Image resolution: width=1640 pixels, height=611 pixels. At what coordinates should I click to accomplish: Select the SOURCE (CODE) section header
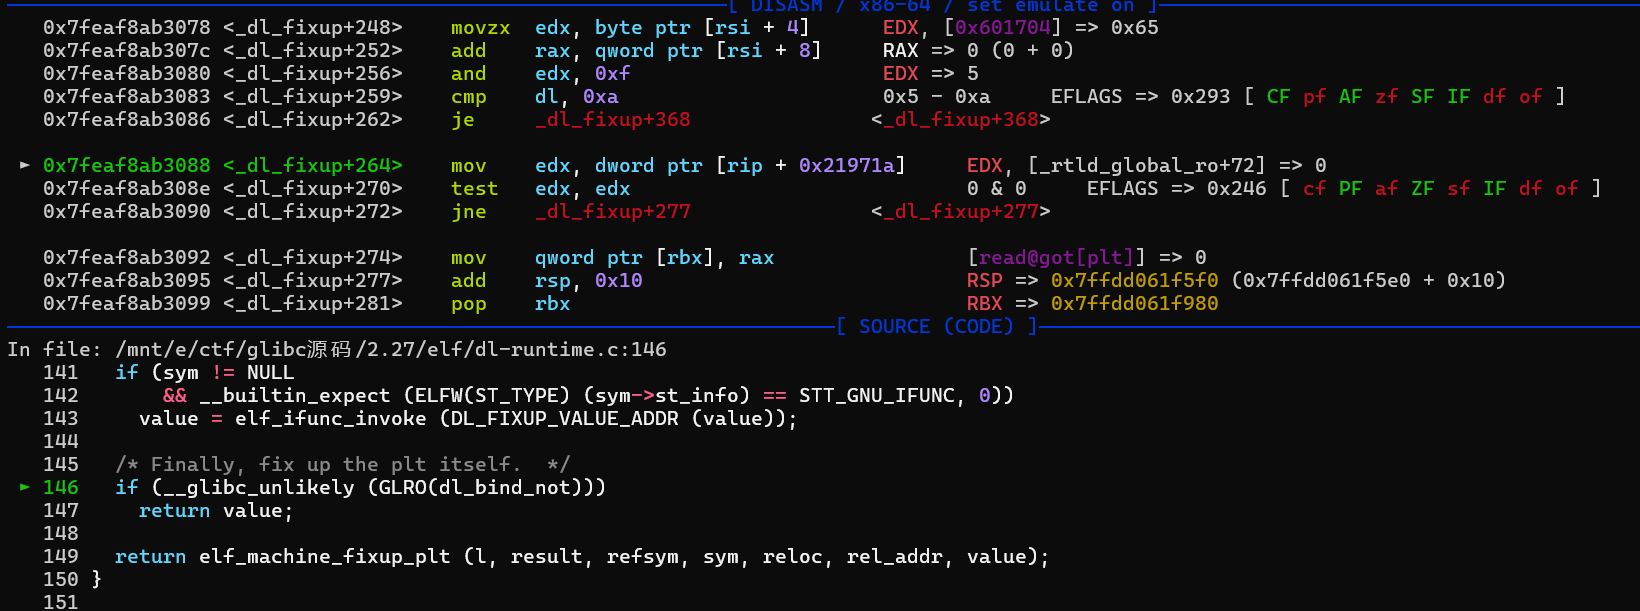pyautogui.click(x=936, y=327)
